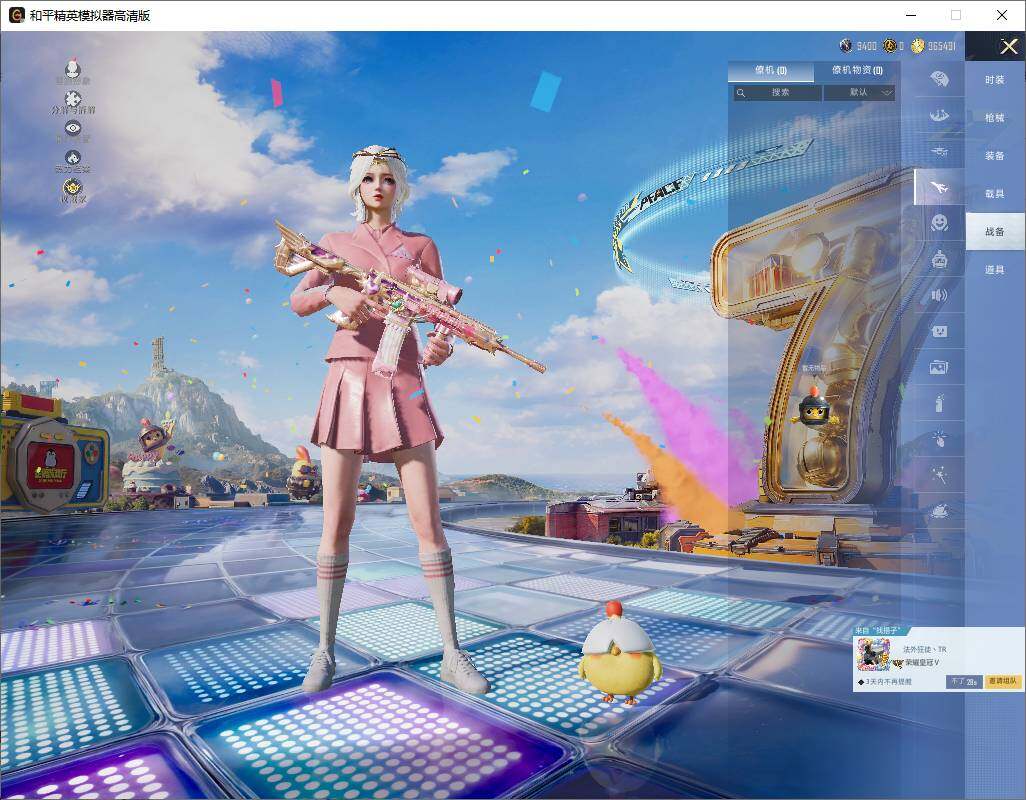Switch to the 枪械 tab
This screenshot has height=800, width=1026.
point(995,118)
